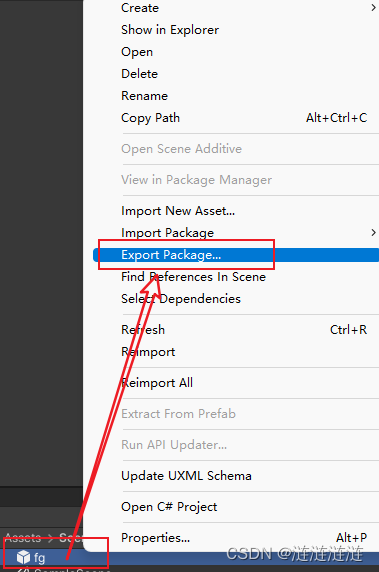
Task: Click the Assets breadcrumb in project panel
Action: (23, 538)
